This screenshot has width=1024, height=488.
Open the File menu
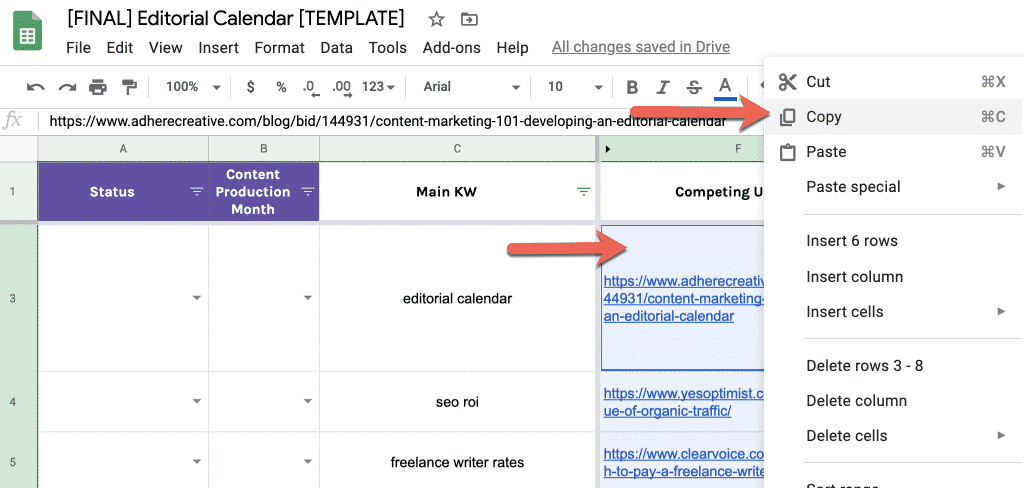click(78, 48)
